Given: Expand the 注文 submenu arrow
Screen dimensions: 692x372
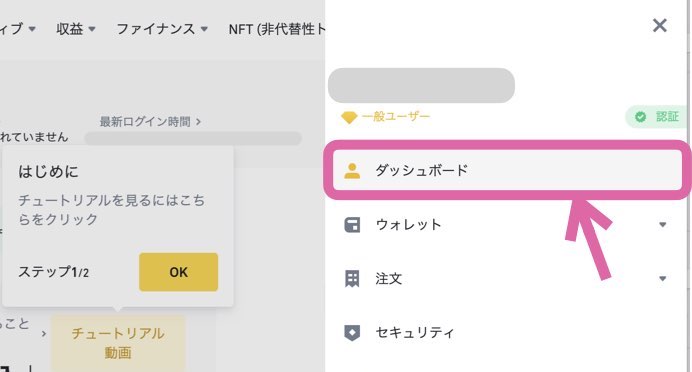Looking at the screenshot, I should tap(662, 279).
